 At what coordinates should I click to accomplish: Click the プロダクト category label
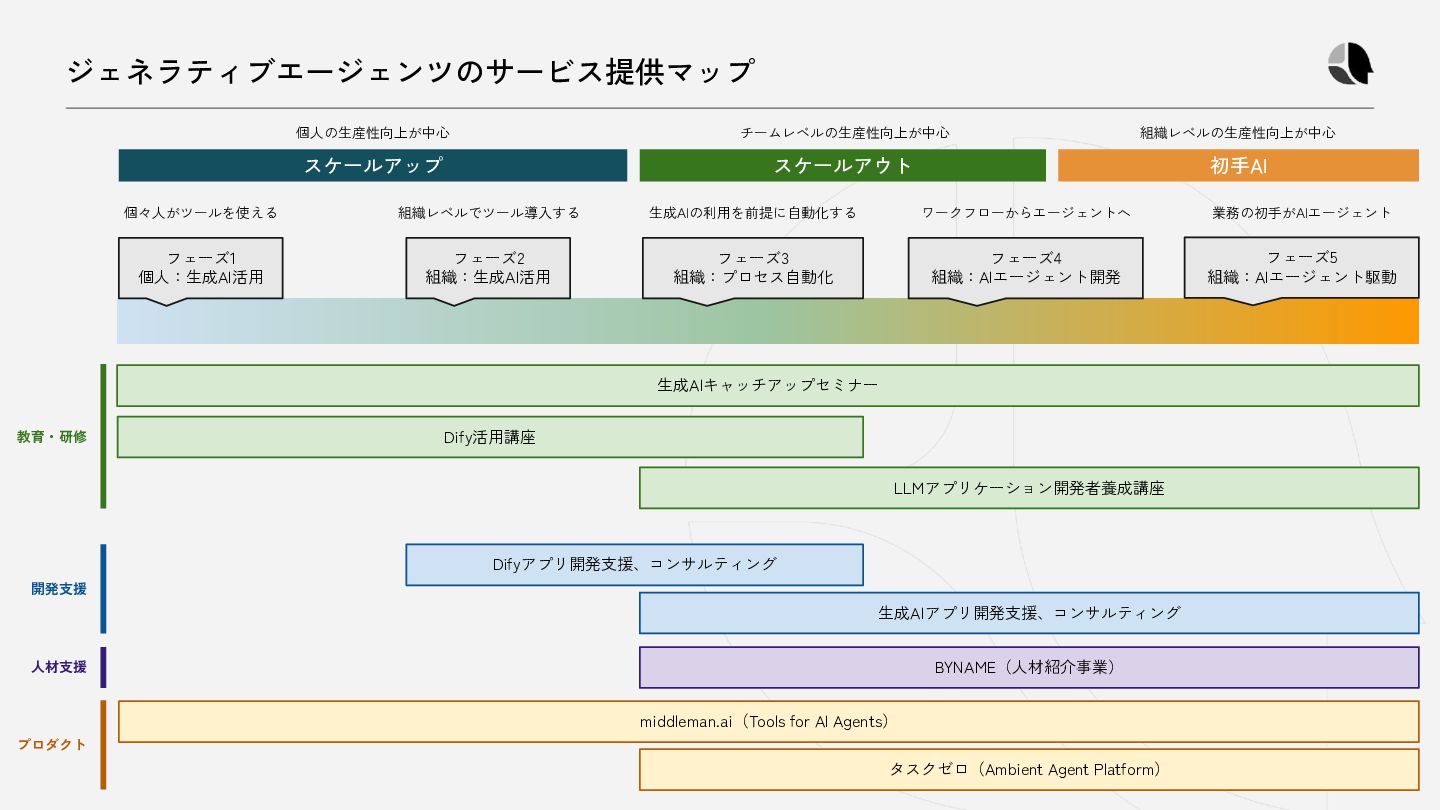click(x=52, y=745)
